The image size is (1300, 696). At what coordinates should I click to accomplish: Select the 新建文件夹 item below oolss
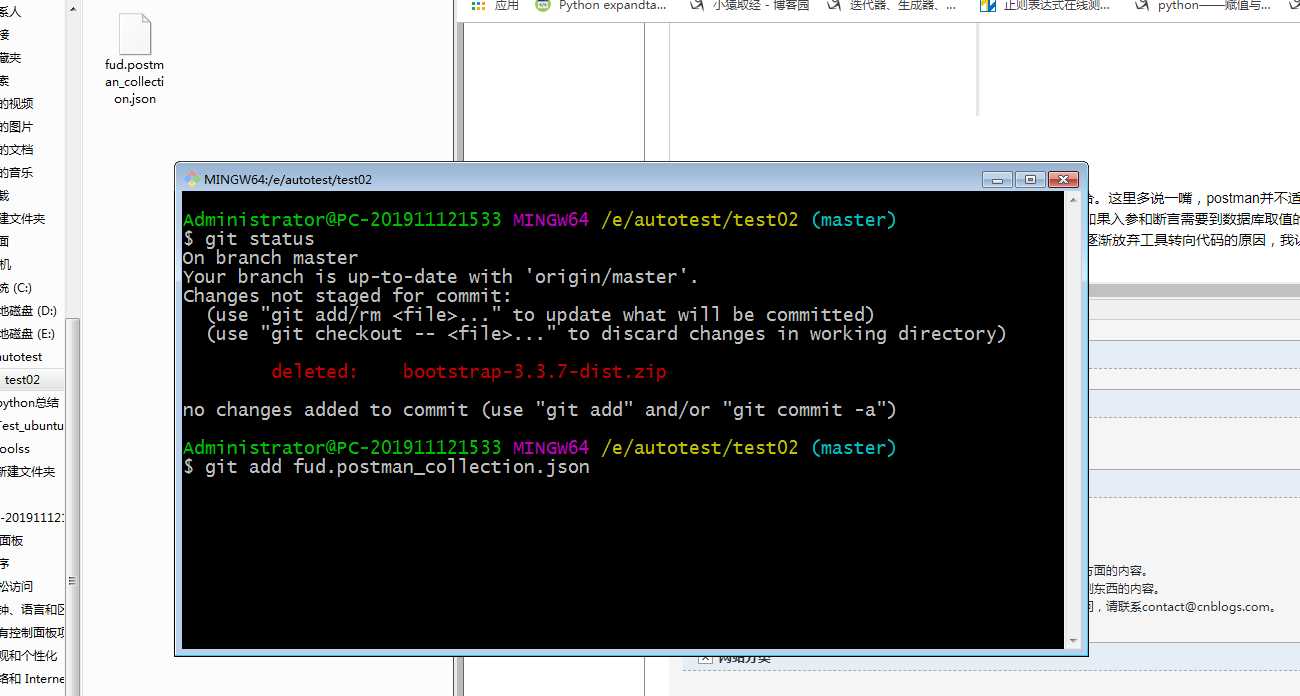[28, 472]
